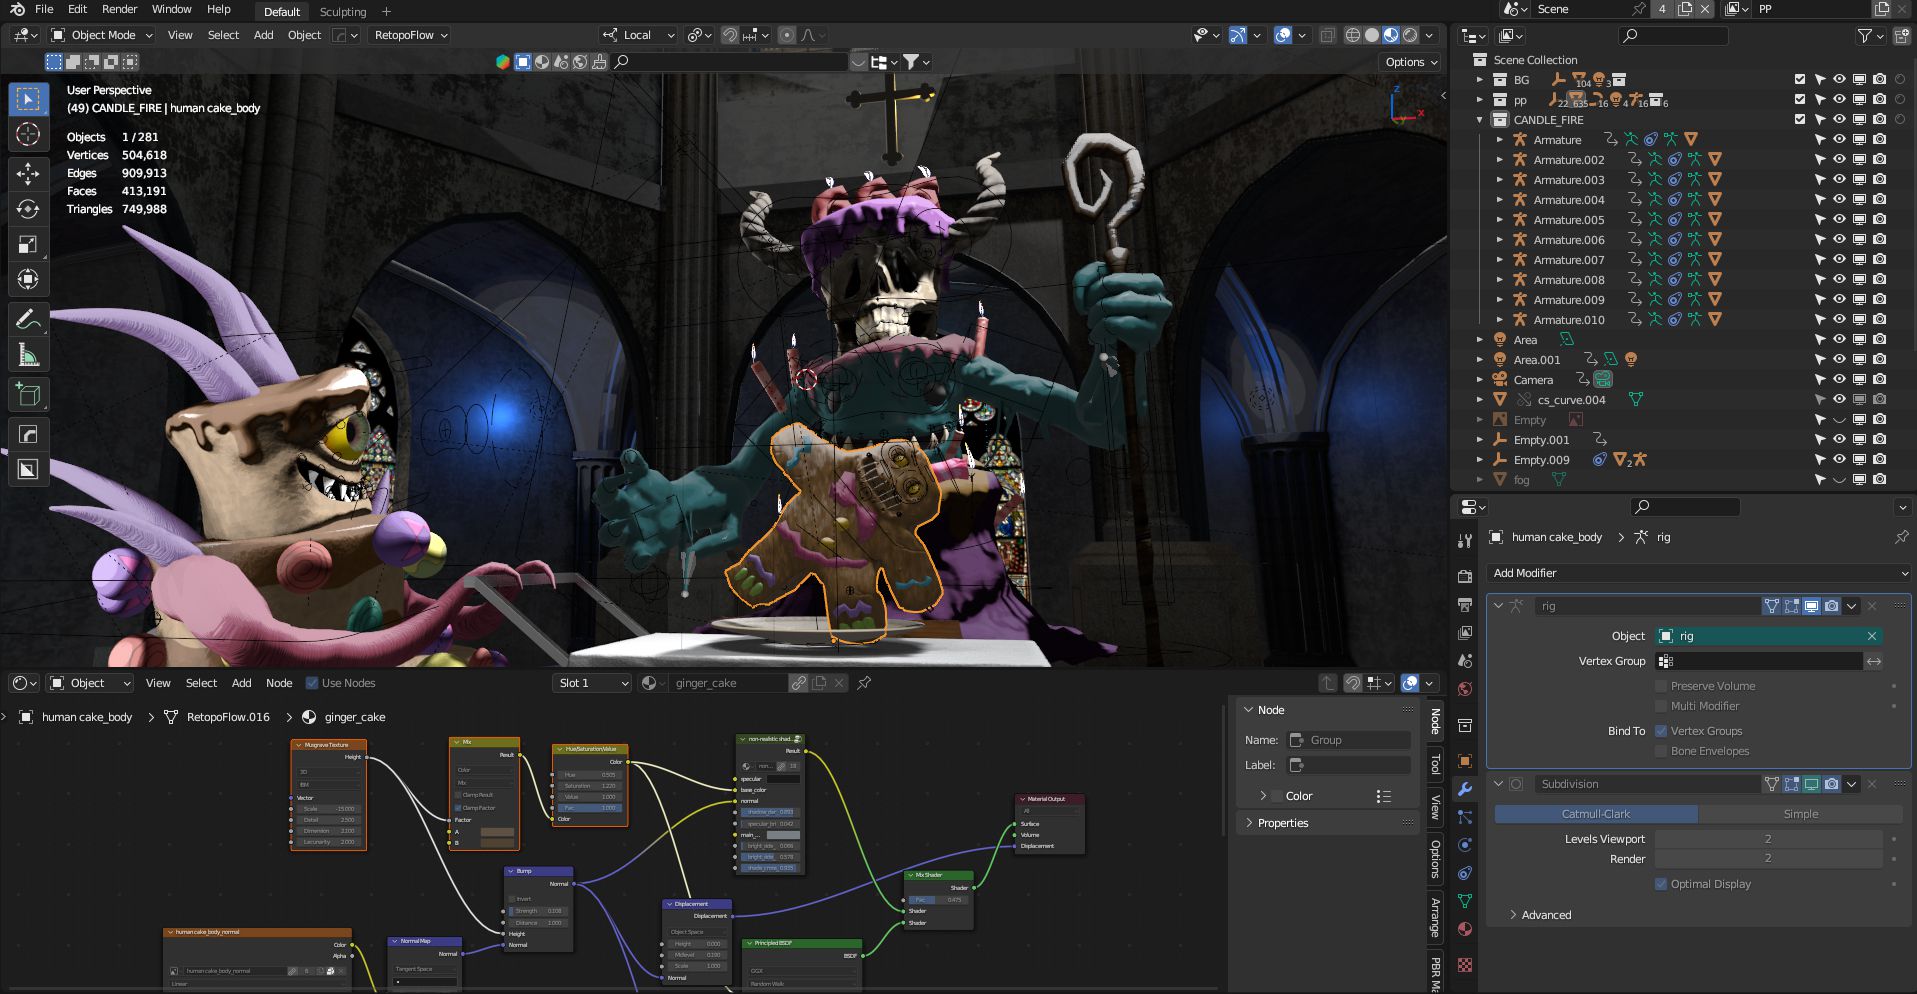This screenshot has height=994, width=1917.
Task: Enable the Preserve Volume checkbox
Action: point(1661,686)
